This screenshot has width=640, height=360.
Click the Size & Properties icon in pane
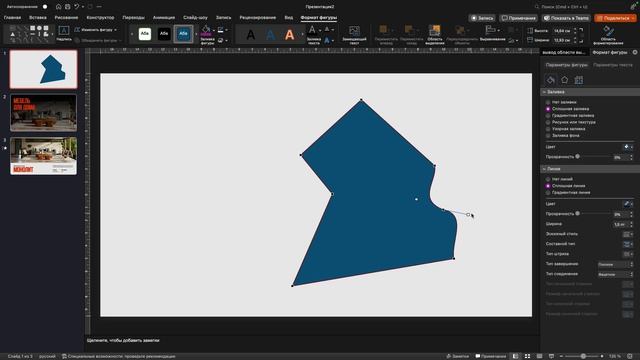pyautogui.click(x=578, y=80)
